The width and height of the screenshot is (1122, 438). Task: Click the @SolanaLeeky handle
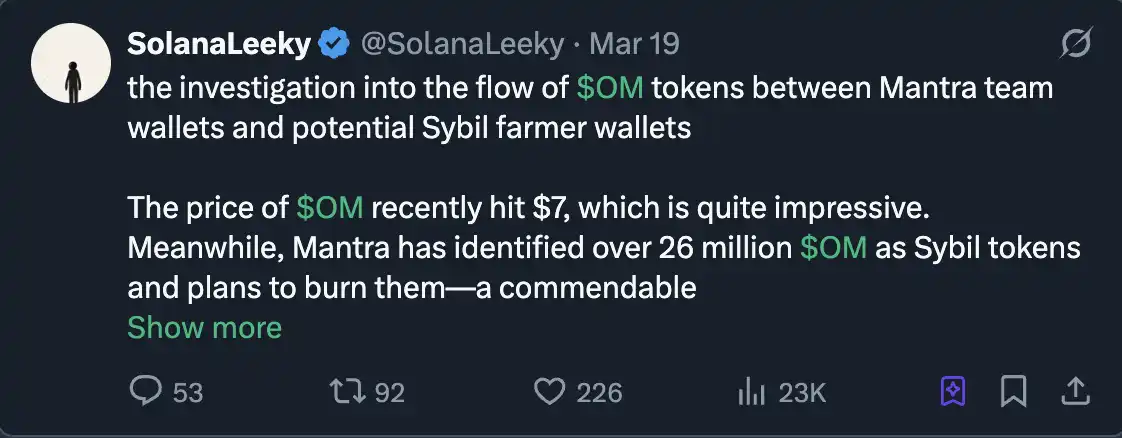463,44
